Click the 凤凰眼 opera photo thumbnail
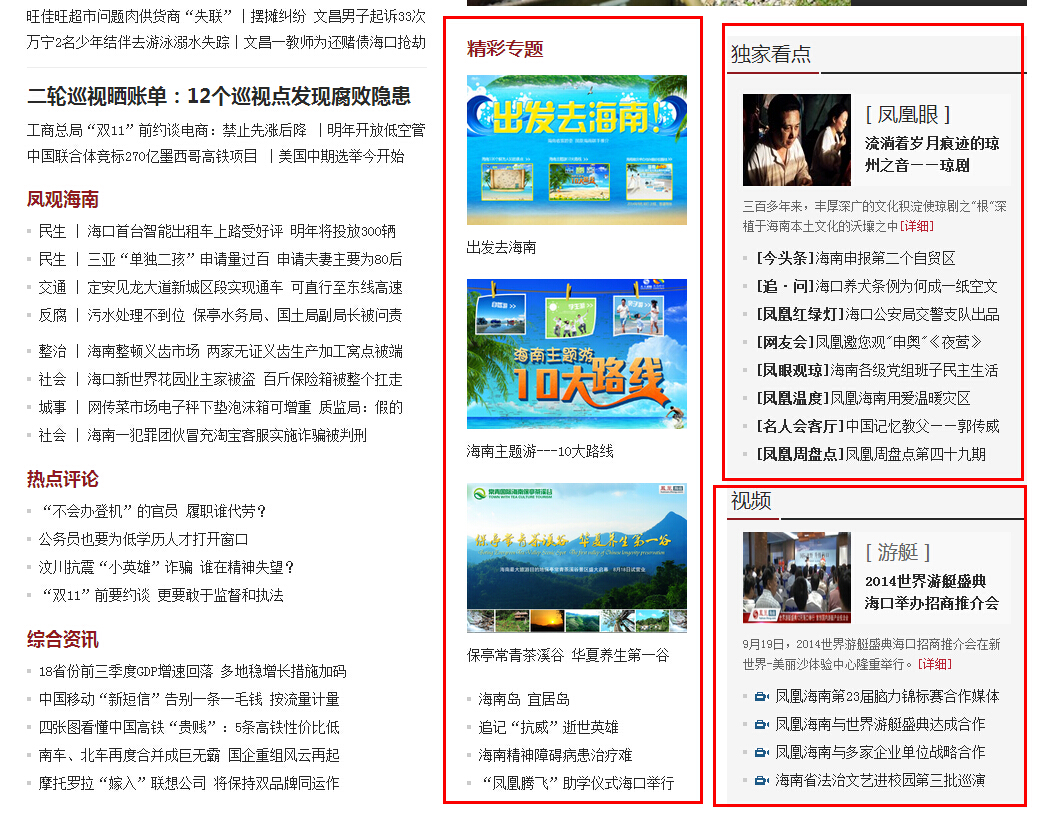 (796, 140)
